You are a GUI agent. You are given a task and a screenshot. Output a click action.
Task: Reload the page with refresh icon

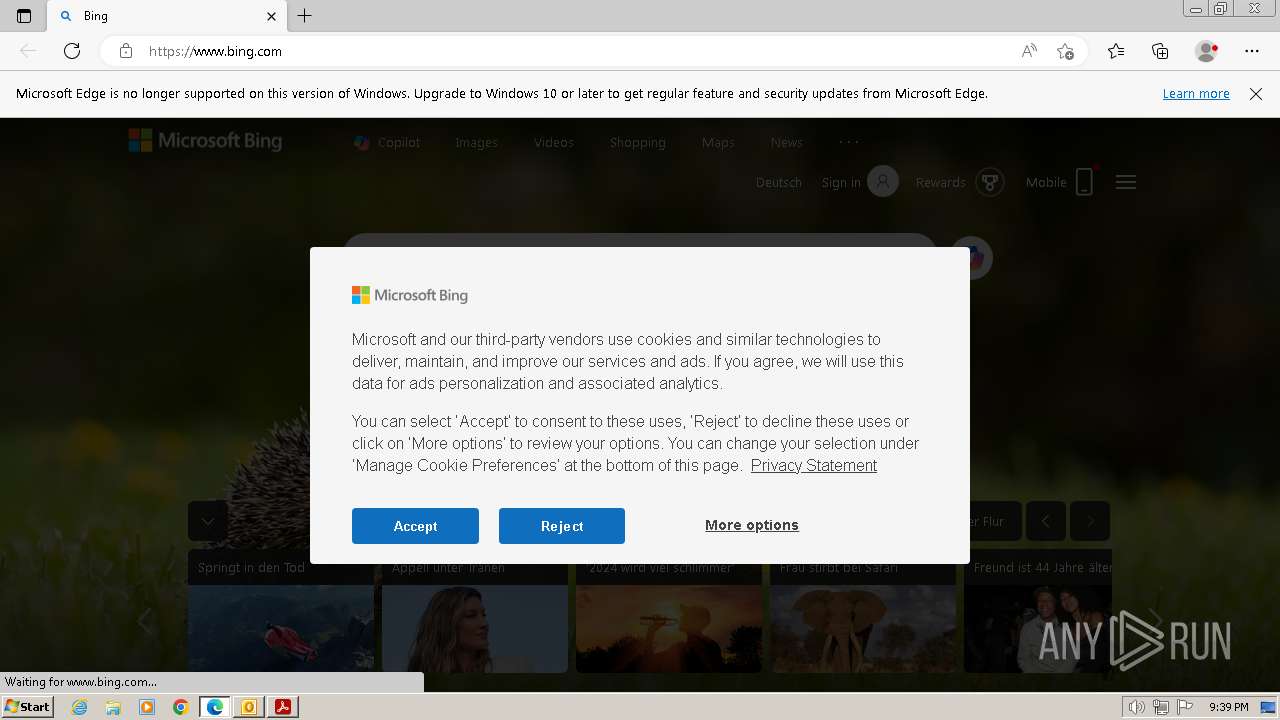tap(72, 51)
